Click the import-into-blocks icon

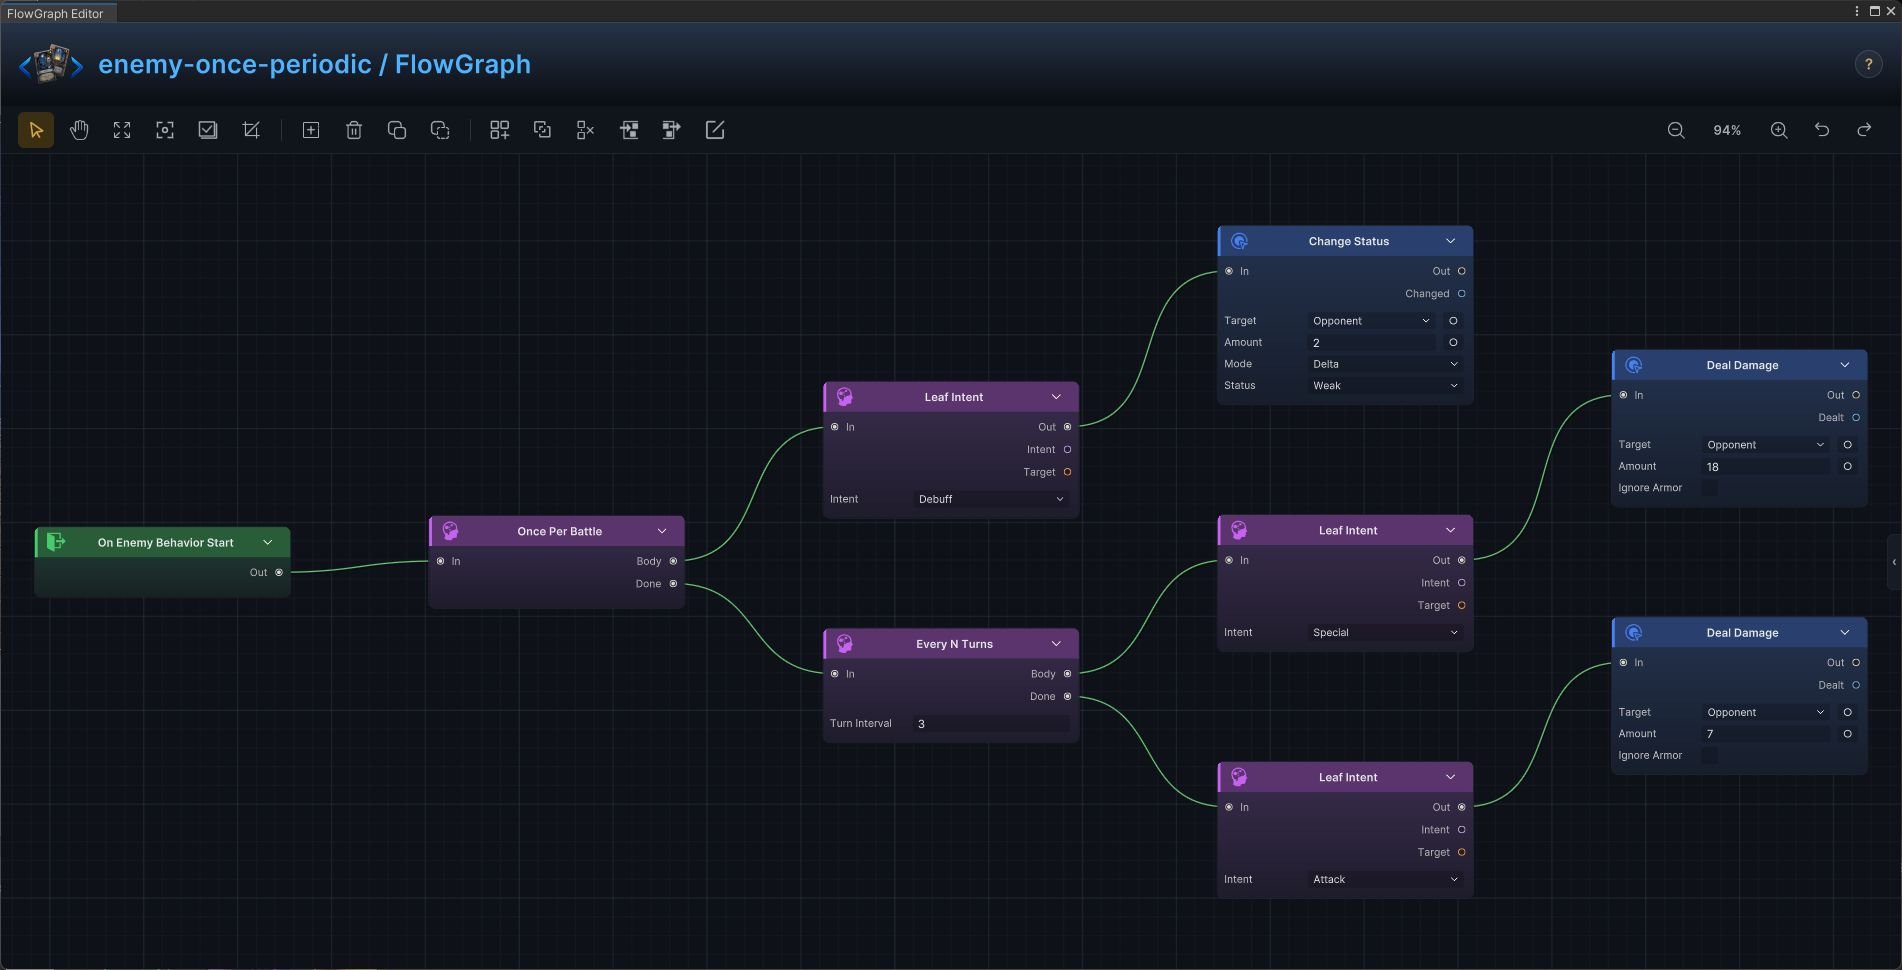[629, 130]
